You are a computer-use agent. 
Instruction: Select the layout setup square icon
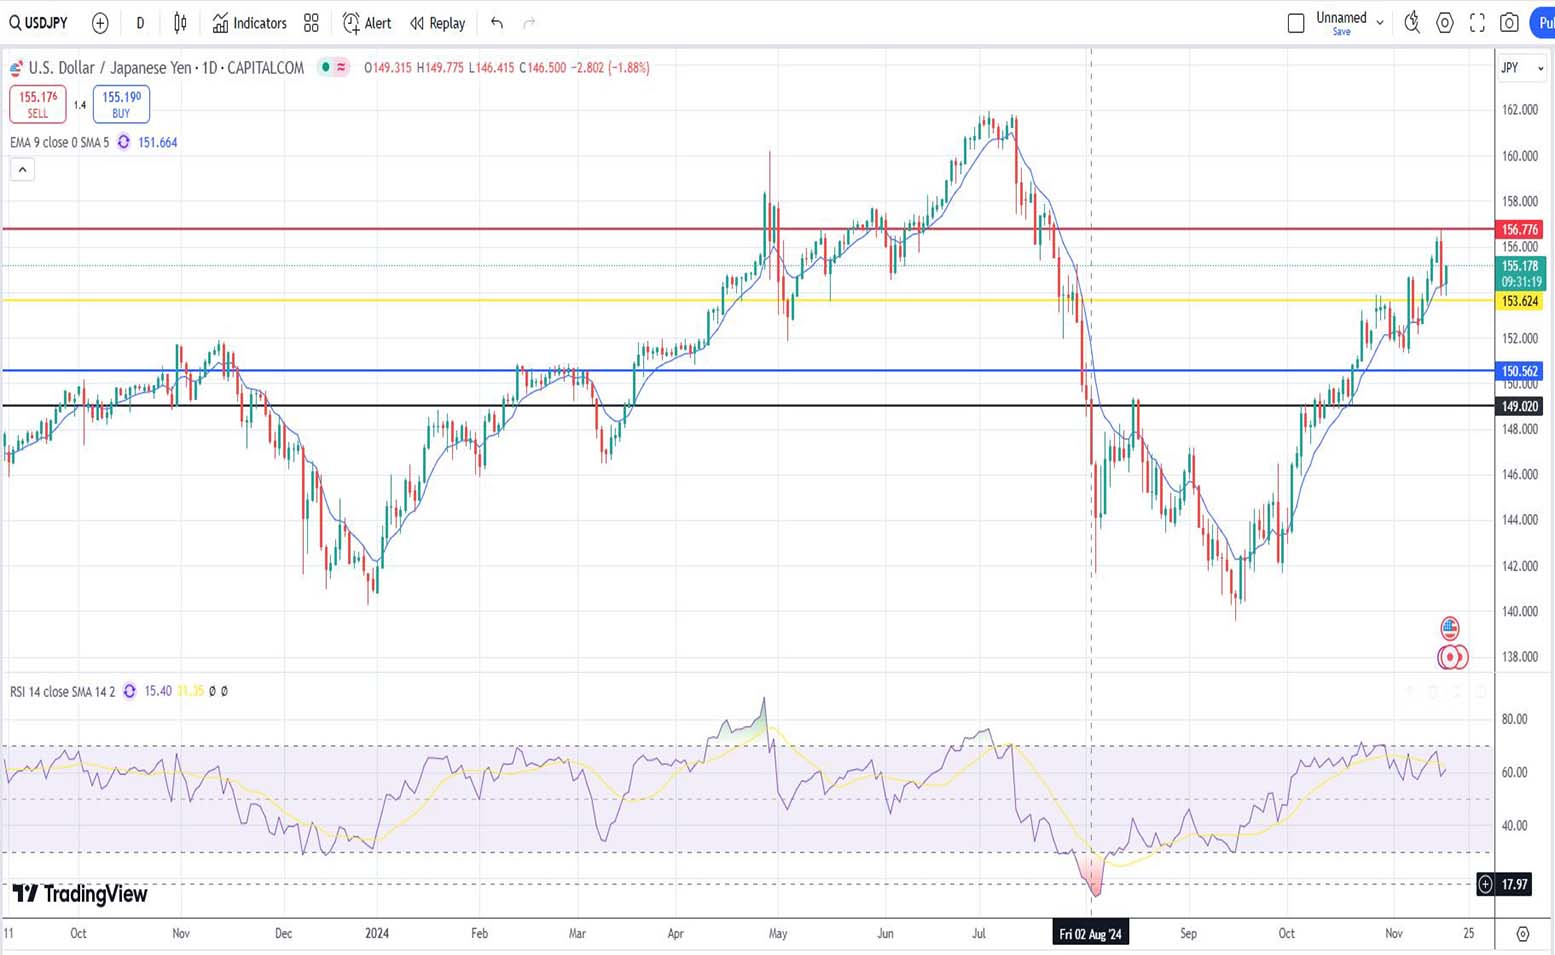coord(1296,23)
